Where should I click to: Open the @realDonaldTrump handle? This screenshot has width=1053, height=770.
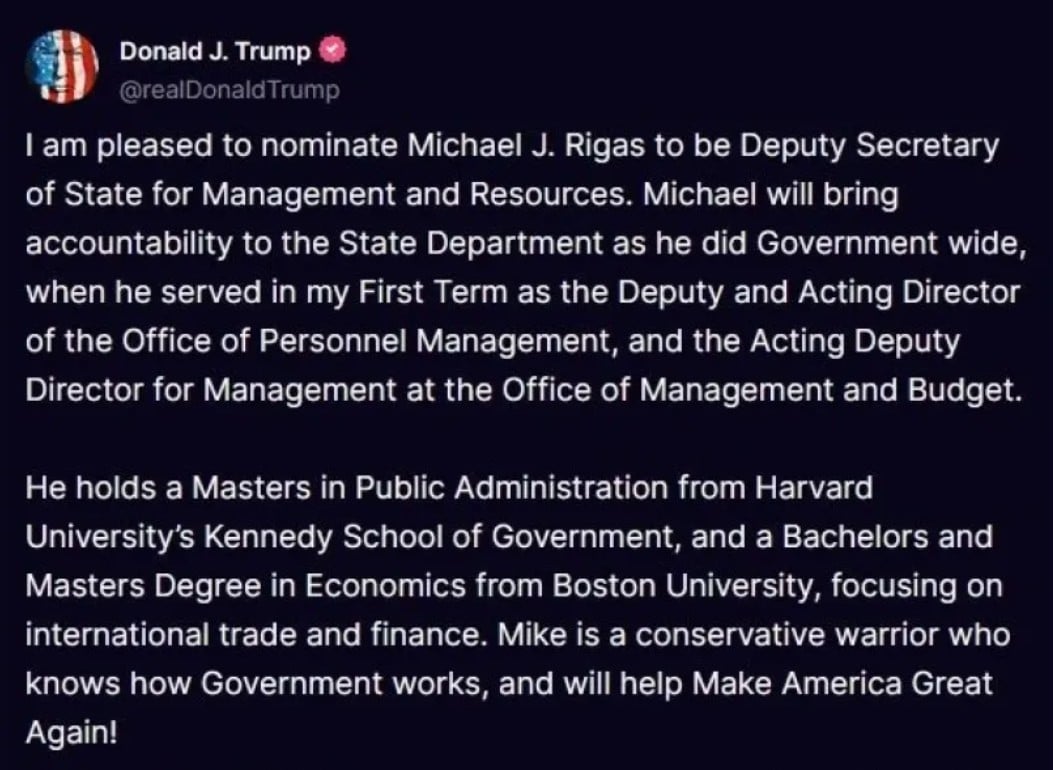[x=229, y=90]
